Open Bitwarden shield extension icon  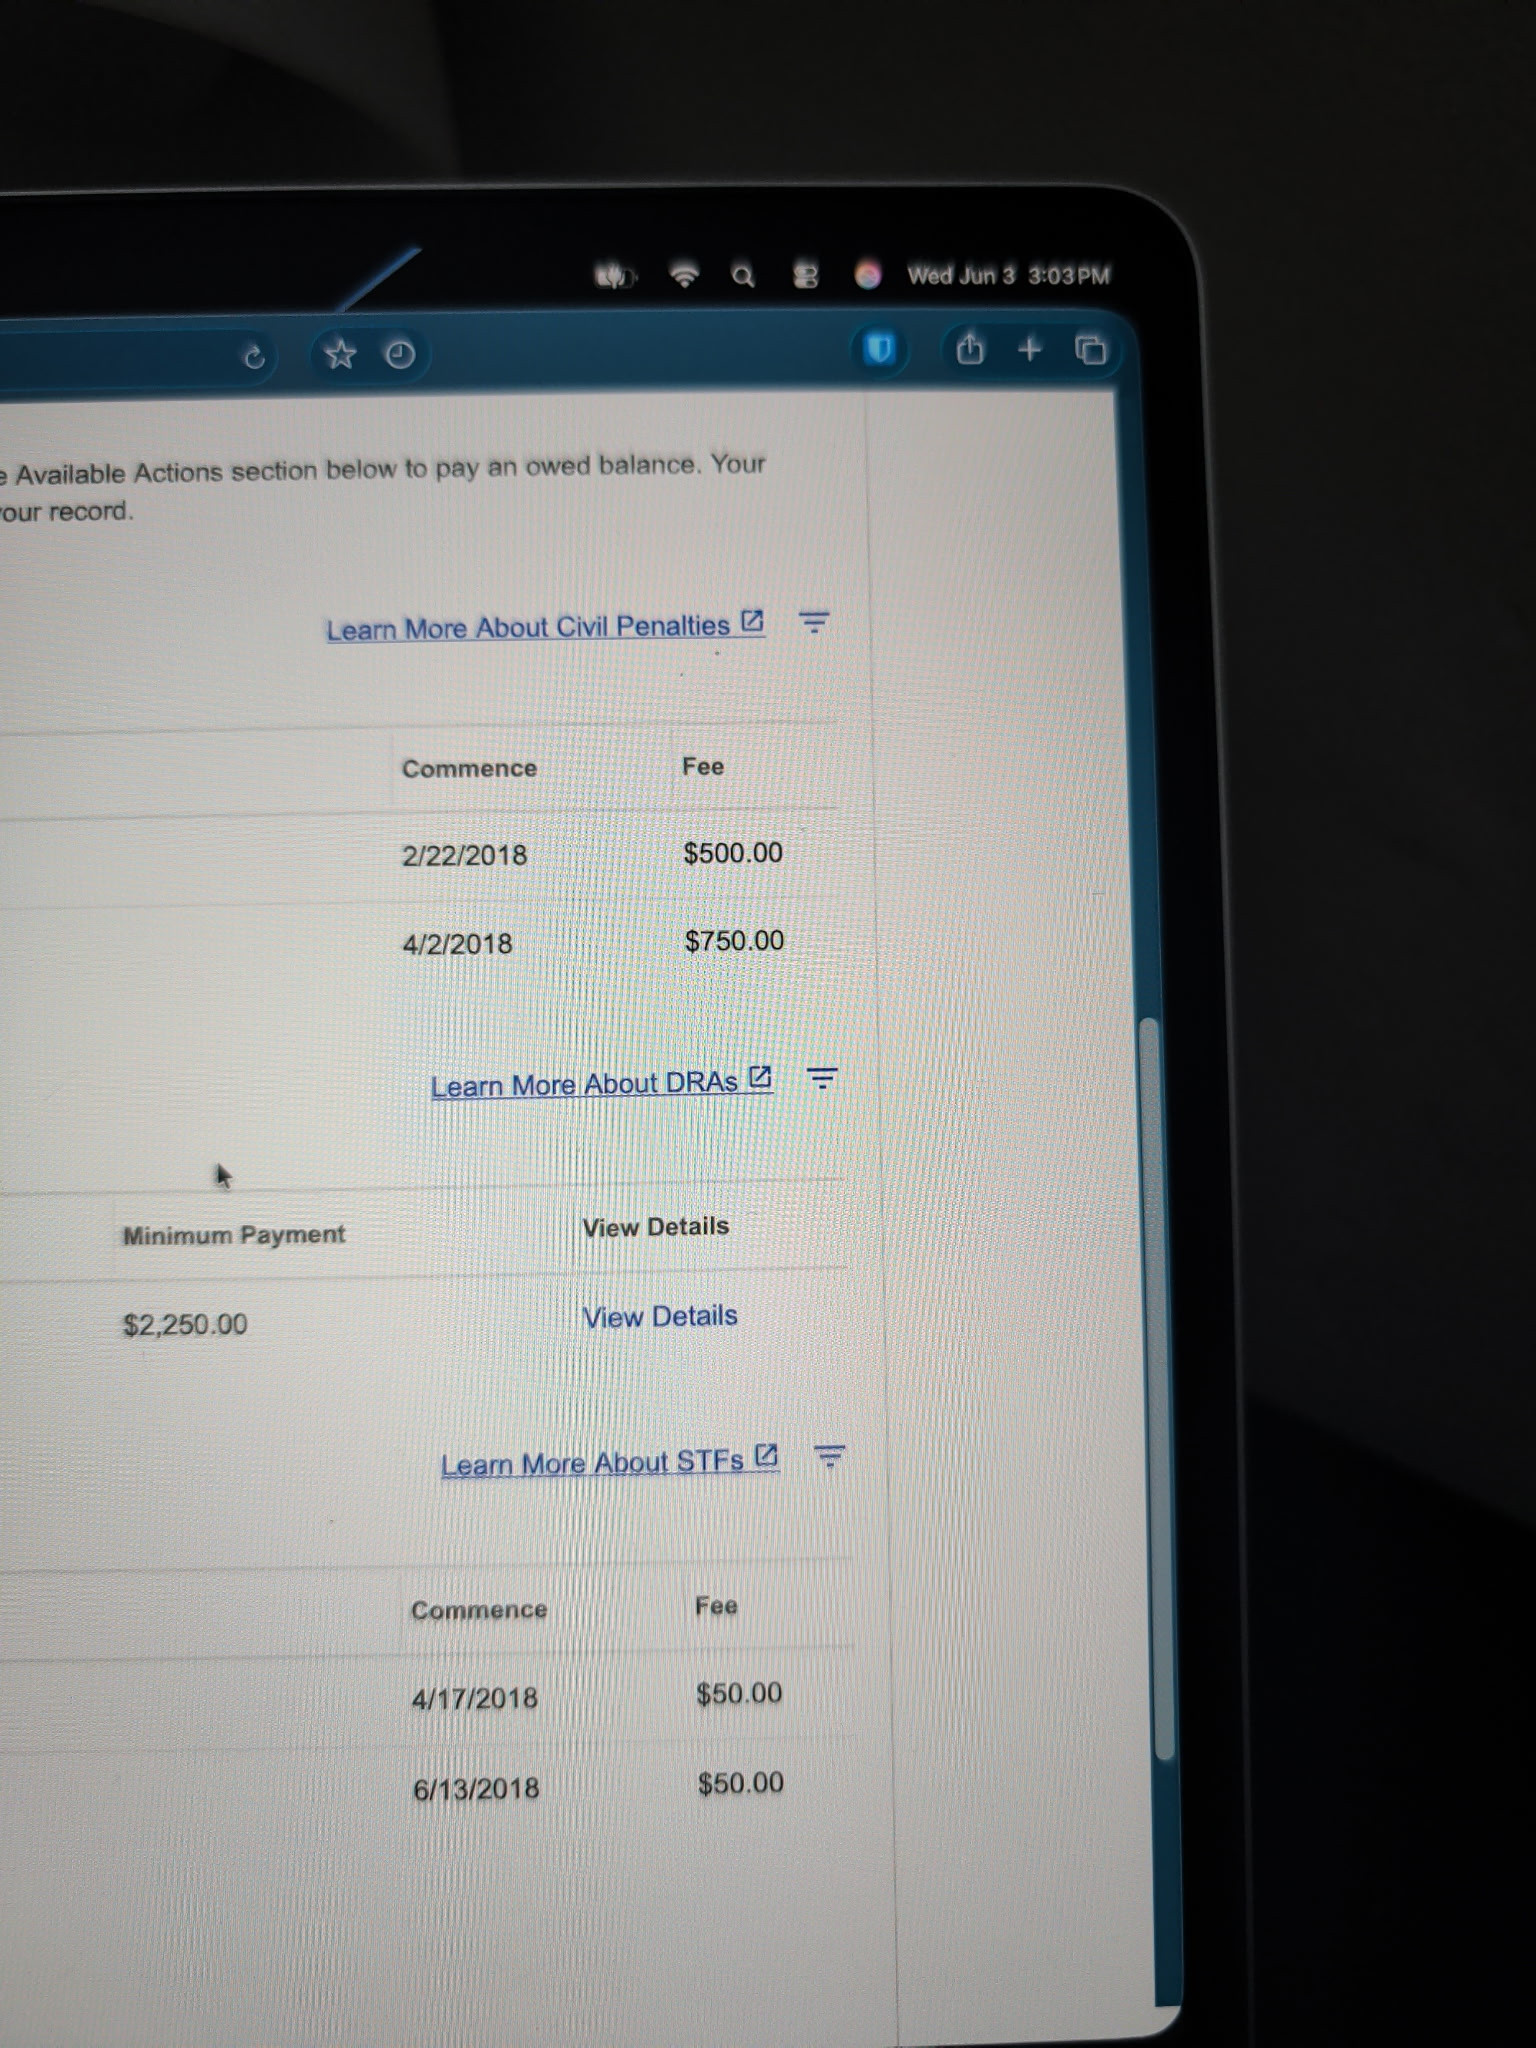tap(878, 349)
